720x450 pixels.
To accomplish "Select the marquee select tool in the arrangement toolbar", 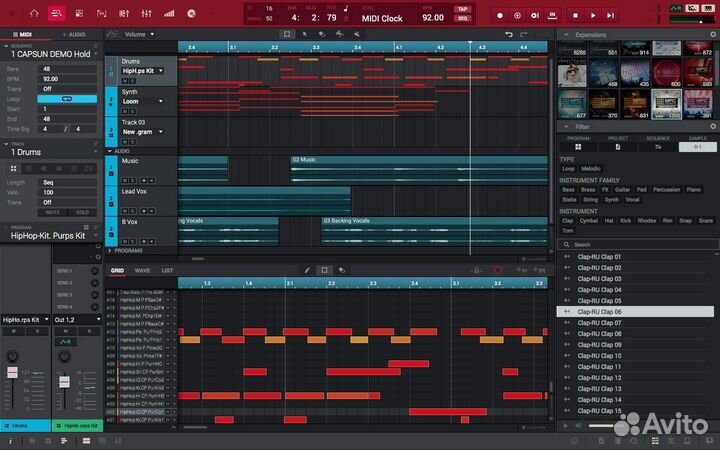I will click(287, 34).
